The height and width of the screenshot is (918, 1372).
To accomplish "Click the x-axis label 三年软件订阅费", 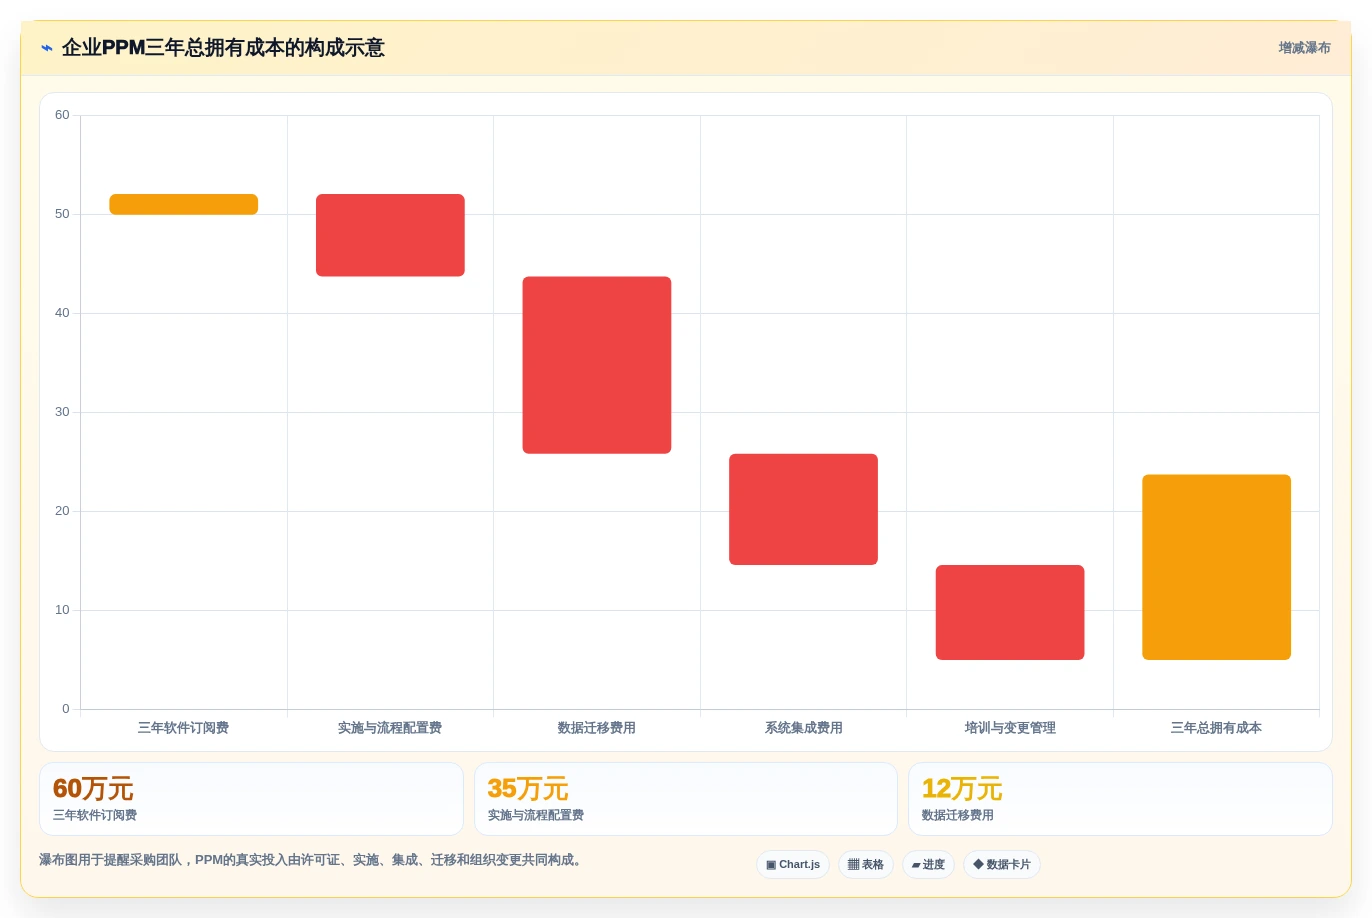I will click(184, 728).
